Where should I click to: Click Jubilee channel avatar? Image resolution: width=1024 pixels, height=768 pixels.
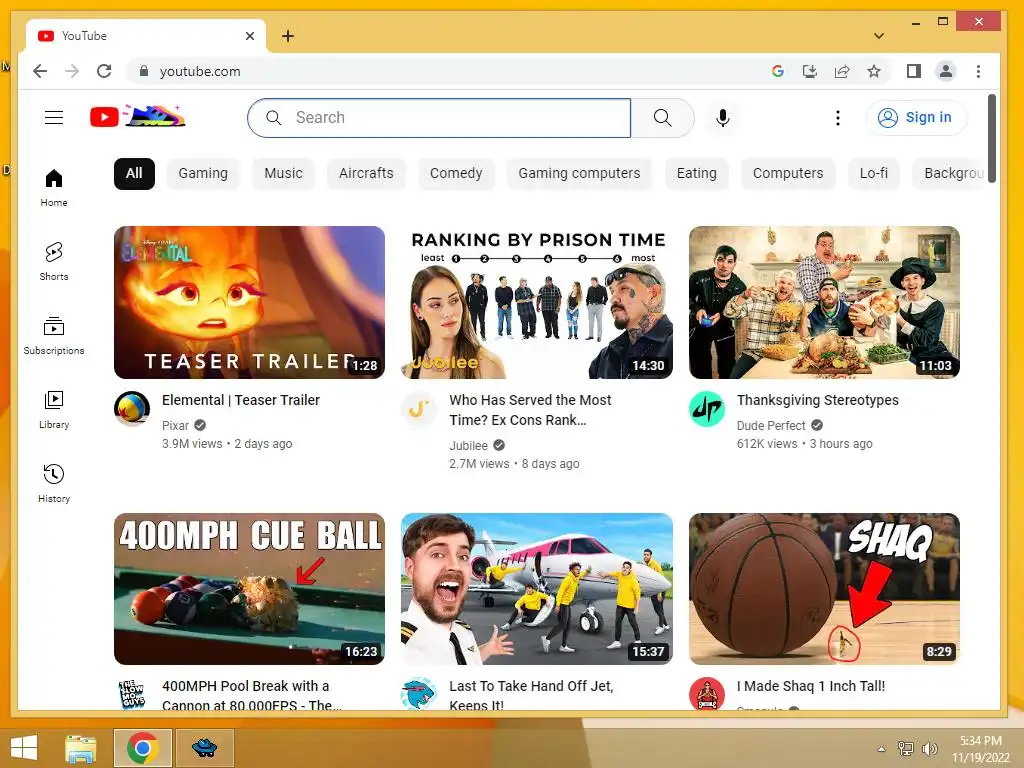point(419,409)
